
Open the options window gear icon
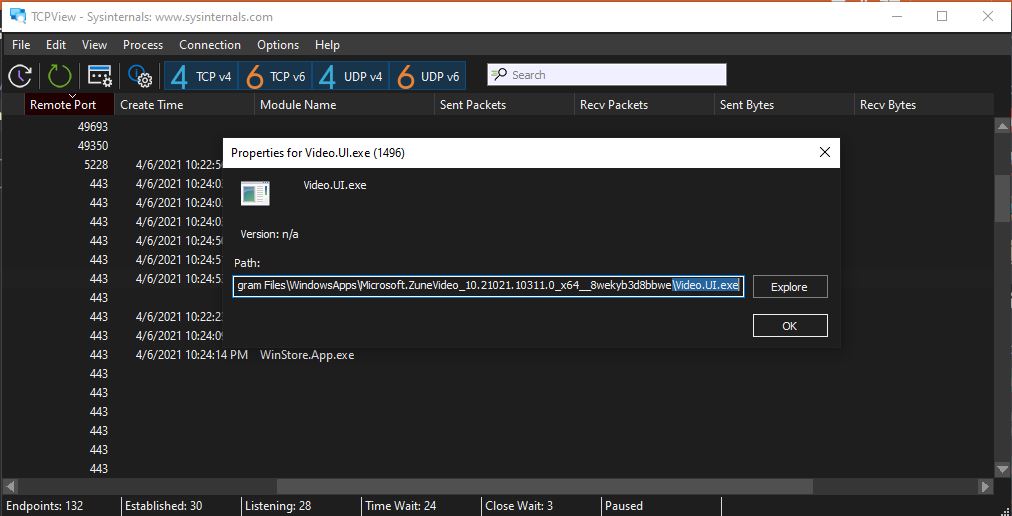pyautogui.click(x=100, y=76)
